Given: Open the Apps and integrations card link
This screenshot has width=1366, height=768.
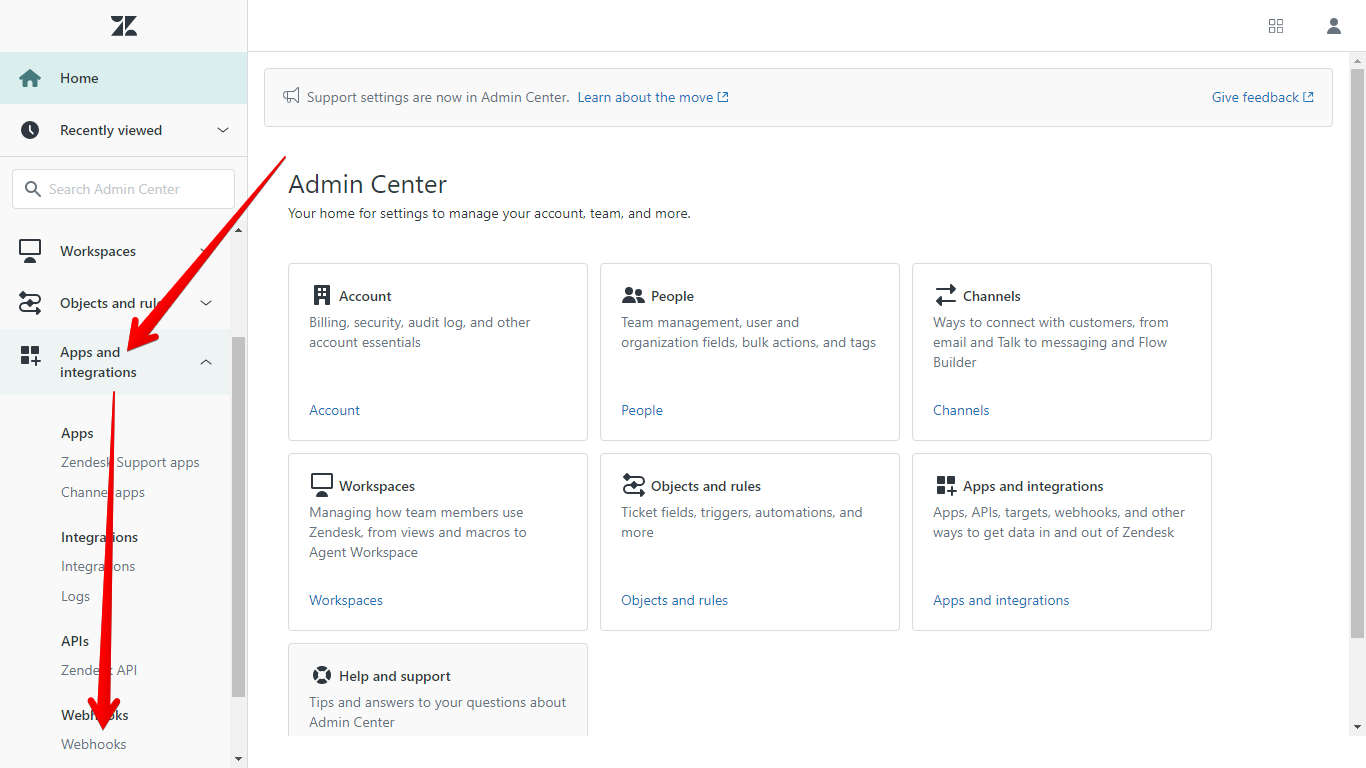Looking at the screenshot, I should tap(1001, 600).
